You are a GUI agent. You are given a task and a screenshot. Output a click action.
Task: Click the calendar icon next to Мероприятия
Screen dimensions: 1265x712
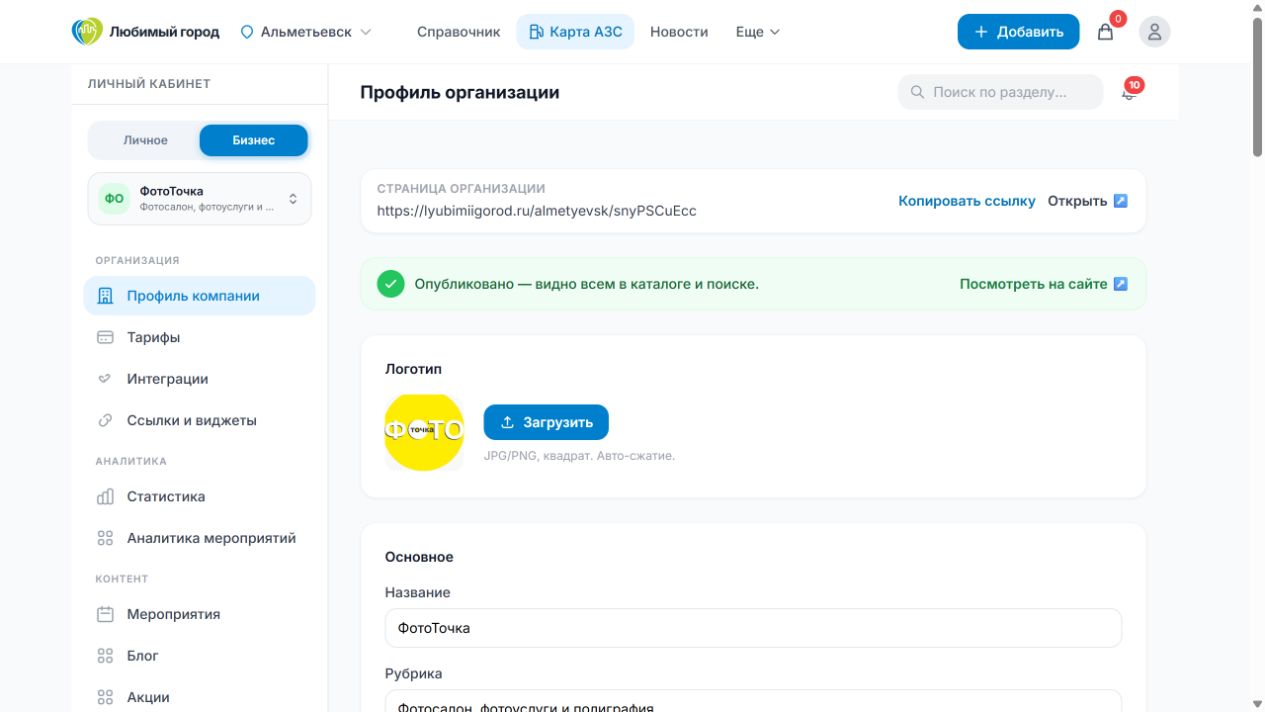[x=105, y=614]
